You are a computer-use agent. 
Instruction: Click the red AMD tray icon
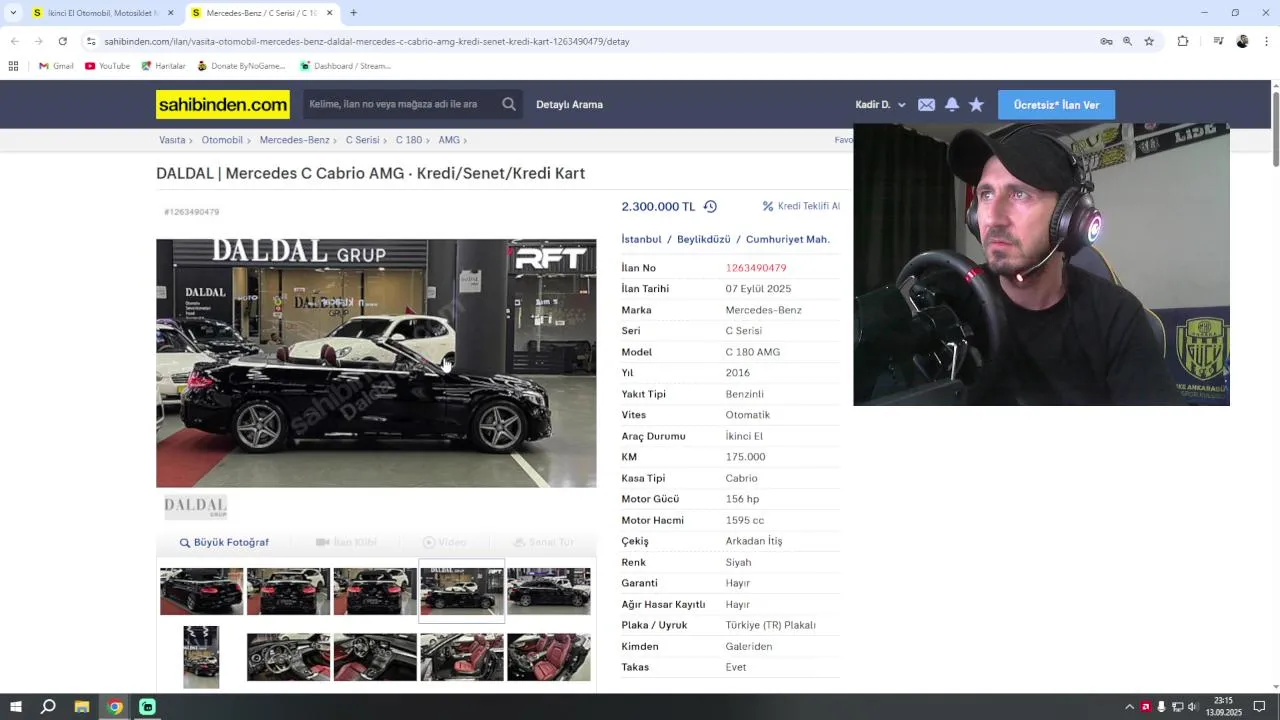pos(1146,707)
